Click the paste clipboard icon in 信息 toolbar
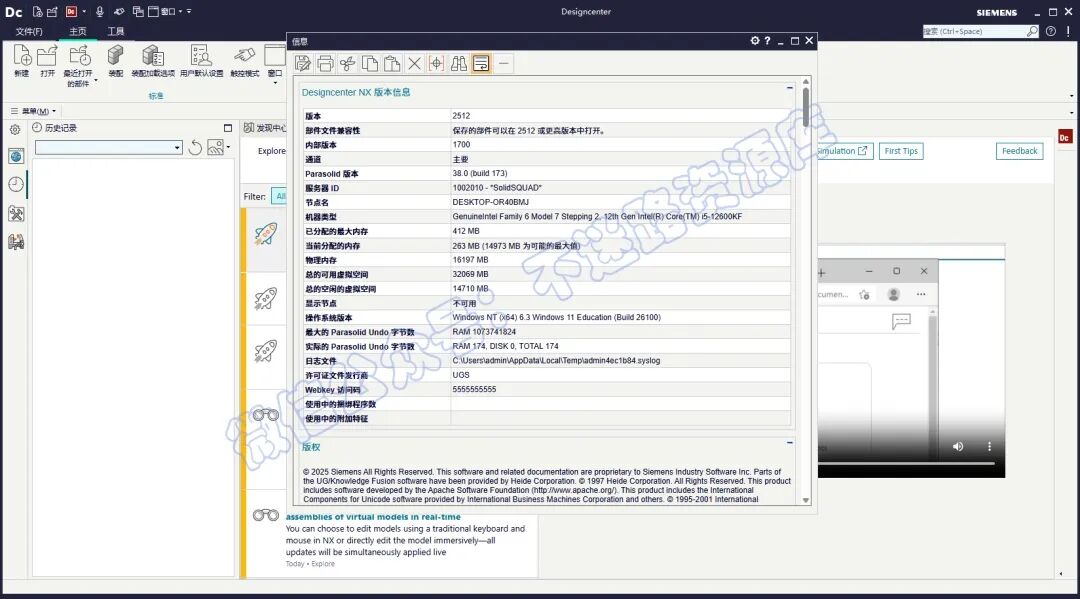The width and height of the screenshot is (1080, 599). (392, 64)
